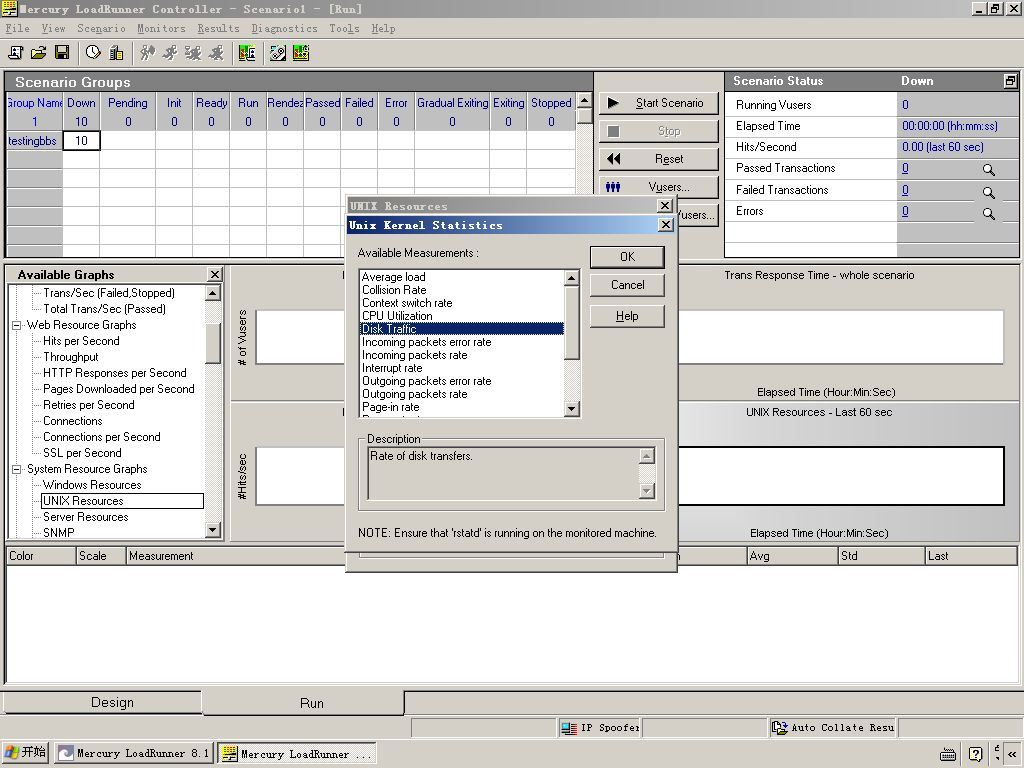Close the Unix Kernel Statistics dialog

click(665, 225)
